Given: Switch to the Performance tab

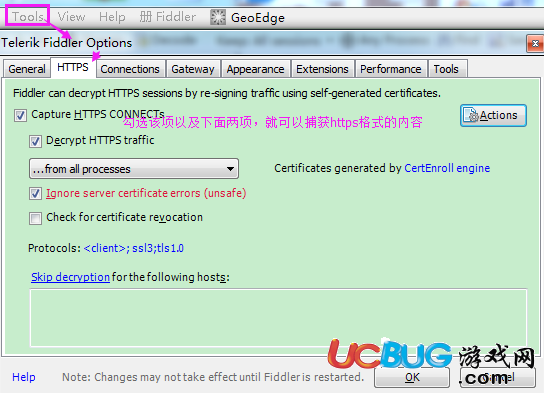Looking at the screenshot, I should [x=391, y=69].
